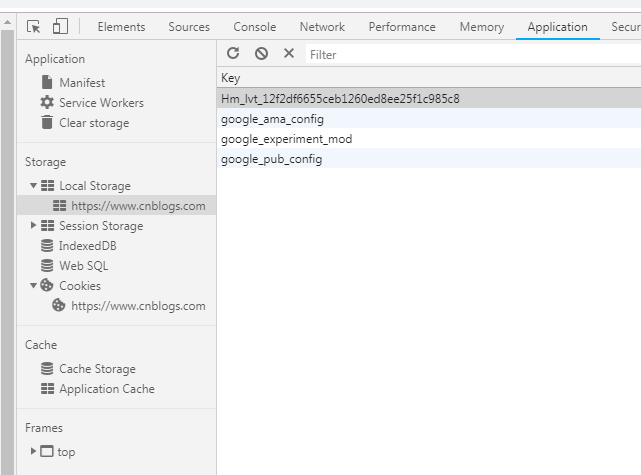Open the Elements tab

click(x=121, y=27)
